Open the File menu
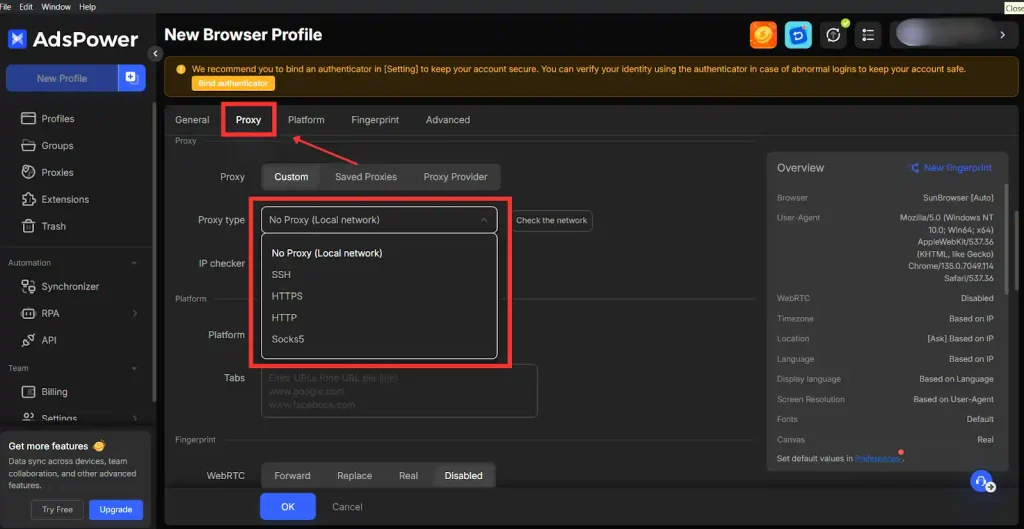 point(6,7)
